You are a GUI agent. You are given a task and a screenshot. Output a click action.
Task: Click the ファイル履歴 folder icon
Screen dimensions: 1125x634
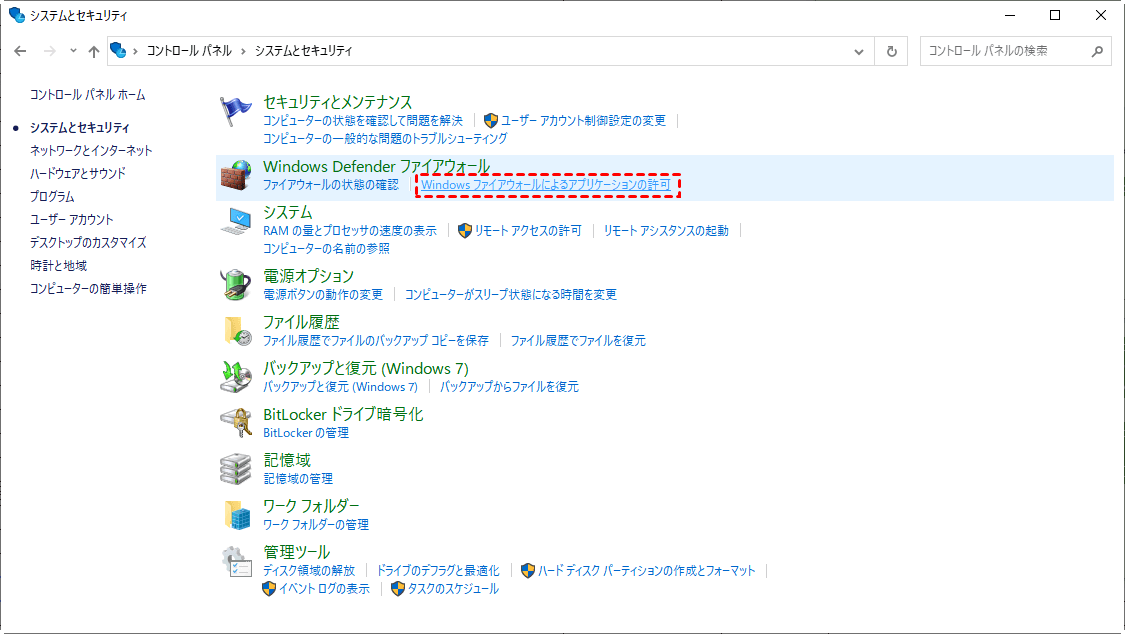point(237,331)
